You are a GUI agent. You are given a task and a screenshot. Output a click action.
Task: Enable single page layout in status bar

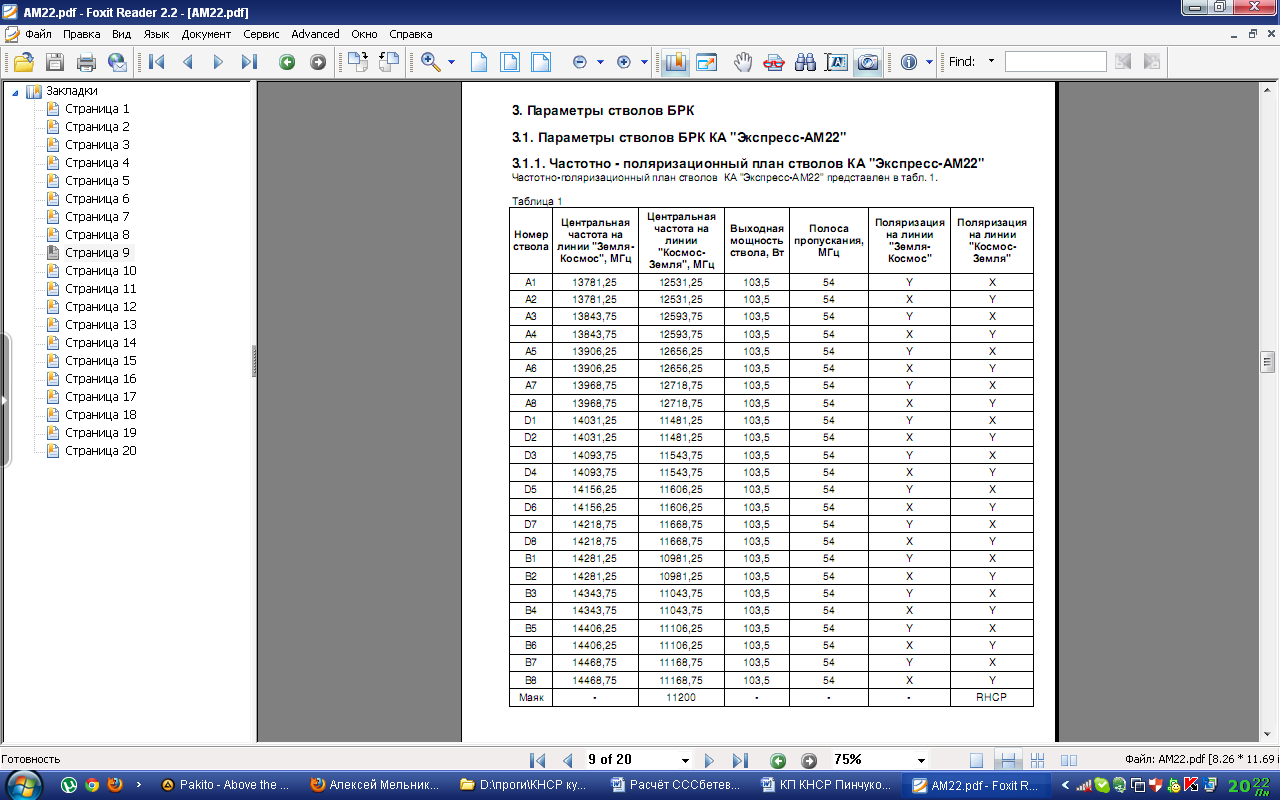[x=977, y=760]
